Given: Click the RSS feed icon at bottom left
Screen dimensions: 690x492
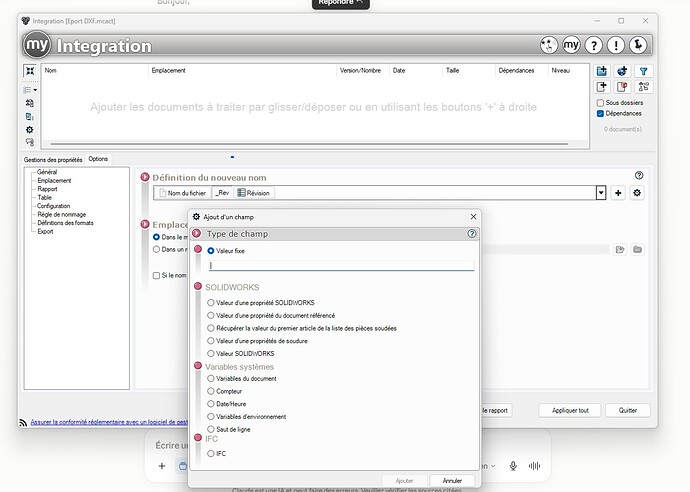Looking at the screenshot, I should 23,422.
